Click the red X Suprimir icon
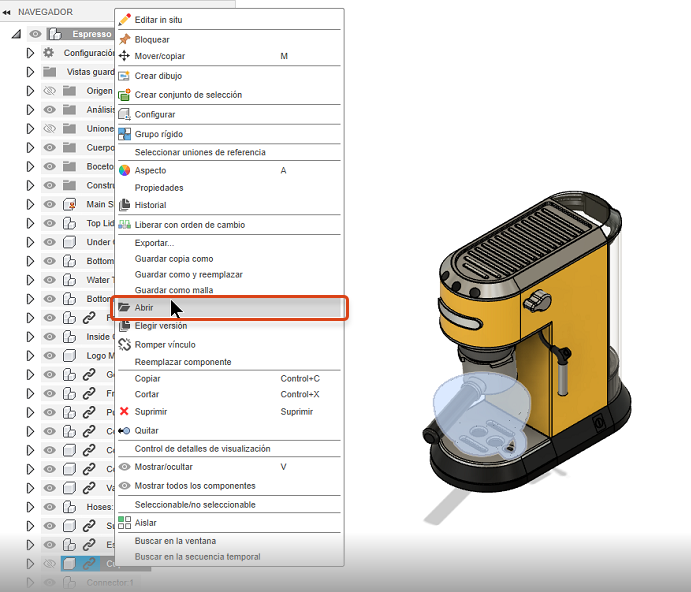The image size is (691, 592). pos(124,411)
